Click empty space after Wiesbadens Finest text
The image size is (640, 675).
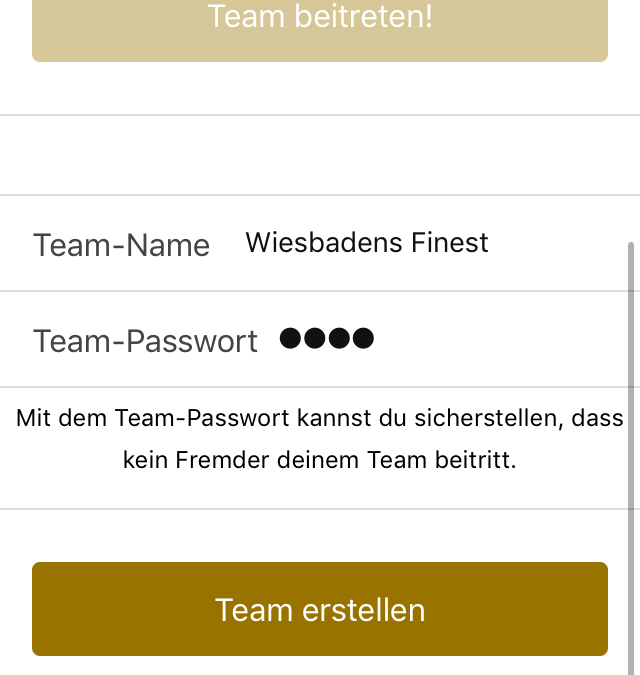(x=555, y=243)
